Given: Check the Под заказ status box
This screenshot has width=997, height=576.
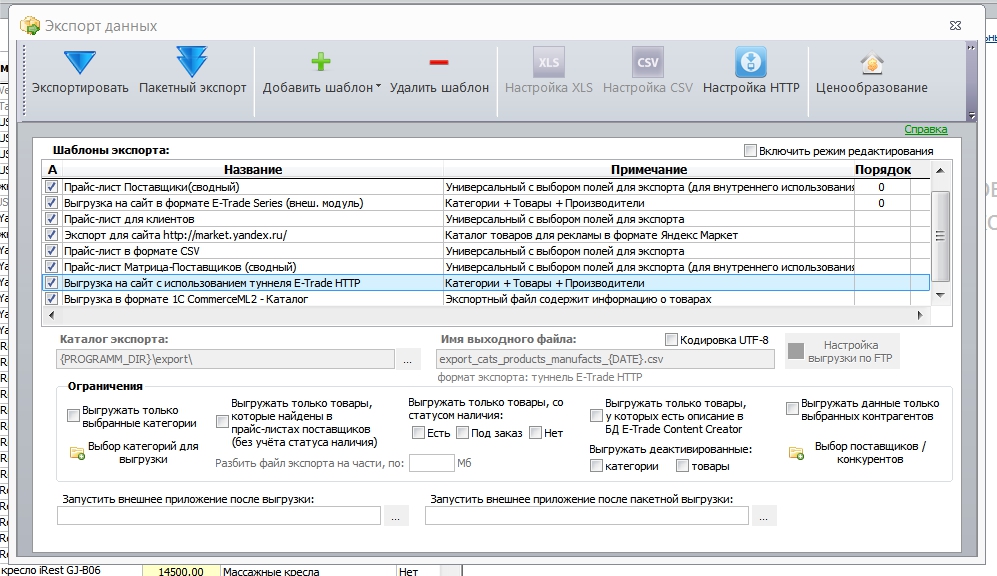Looking at the screenshot, I should (x=462, y=432).
